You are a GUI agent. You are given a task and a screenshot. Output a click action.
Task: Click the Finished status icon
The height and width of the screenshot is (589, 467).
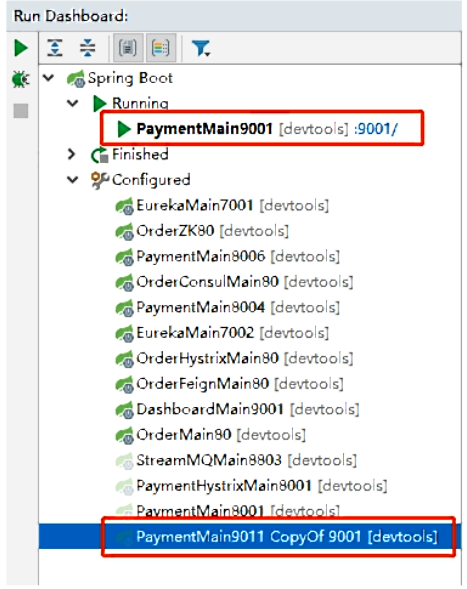[x=100, y=155]
